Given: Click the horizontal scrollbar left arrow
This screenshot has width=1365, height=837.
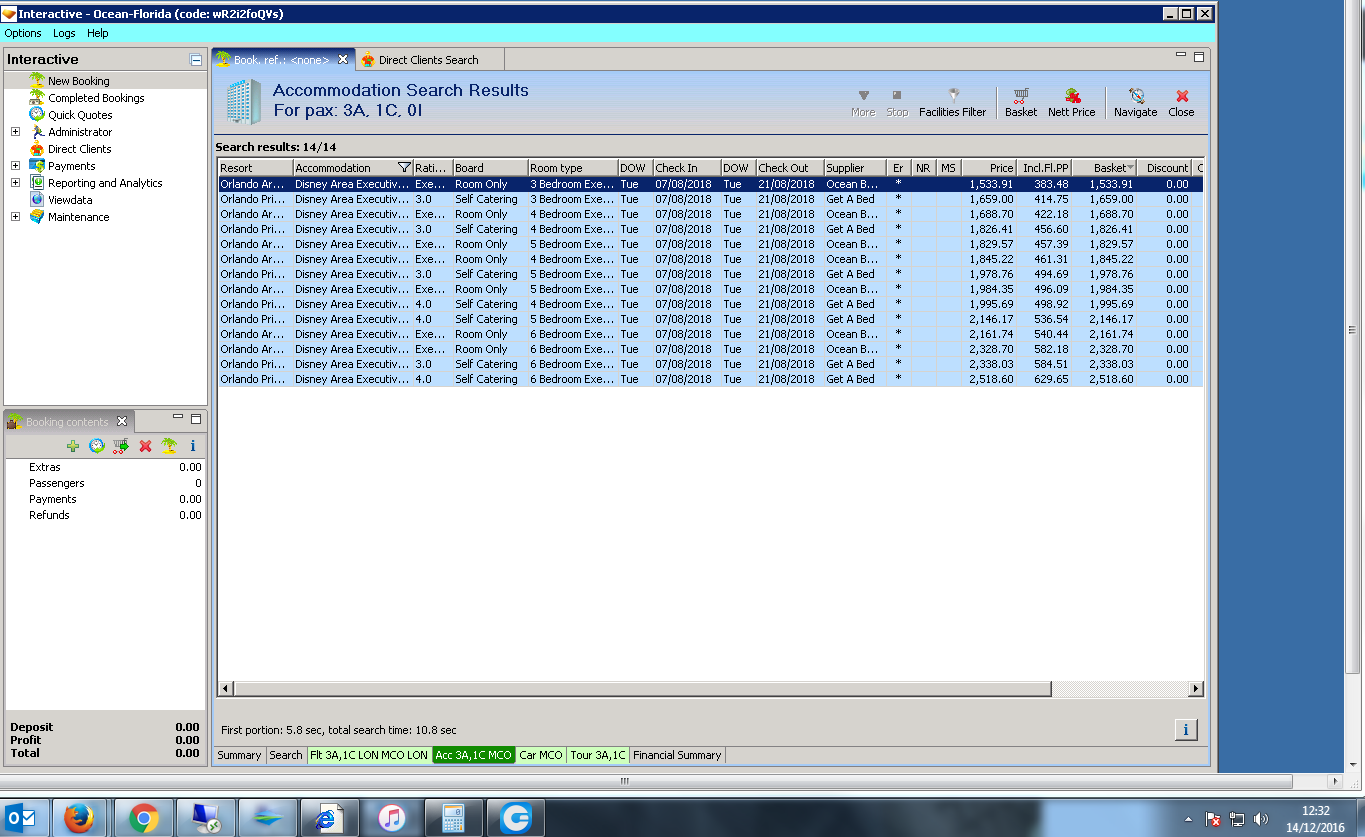Looking at the screenshot, I should coord(225,689).
